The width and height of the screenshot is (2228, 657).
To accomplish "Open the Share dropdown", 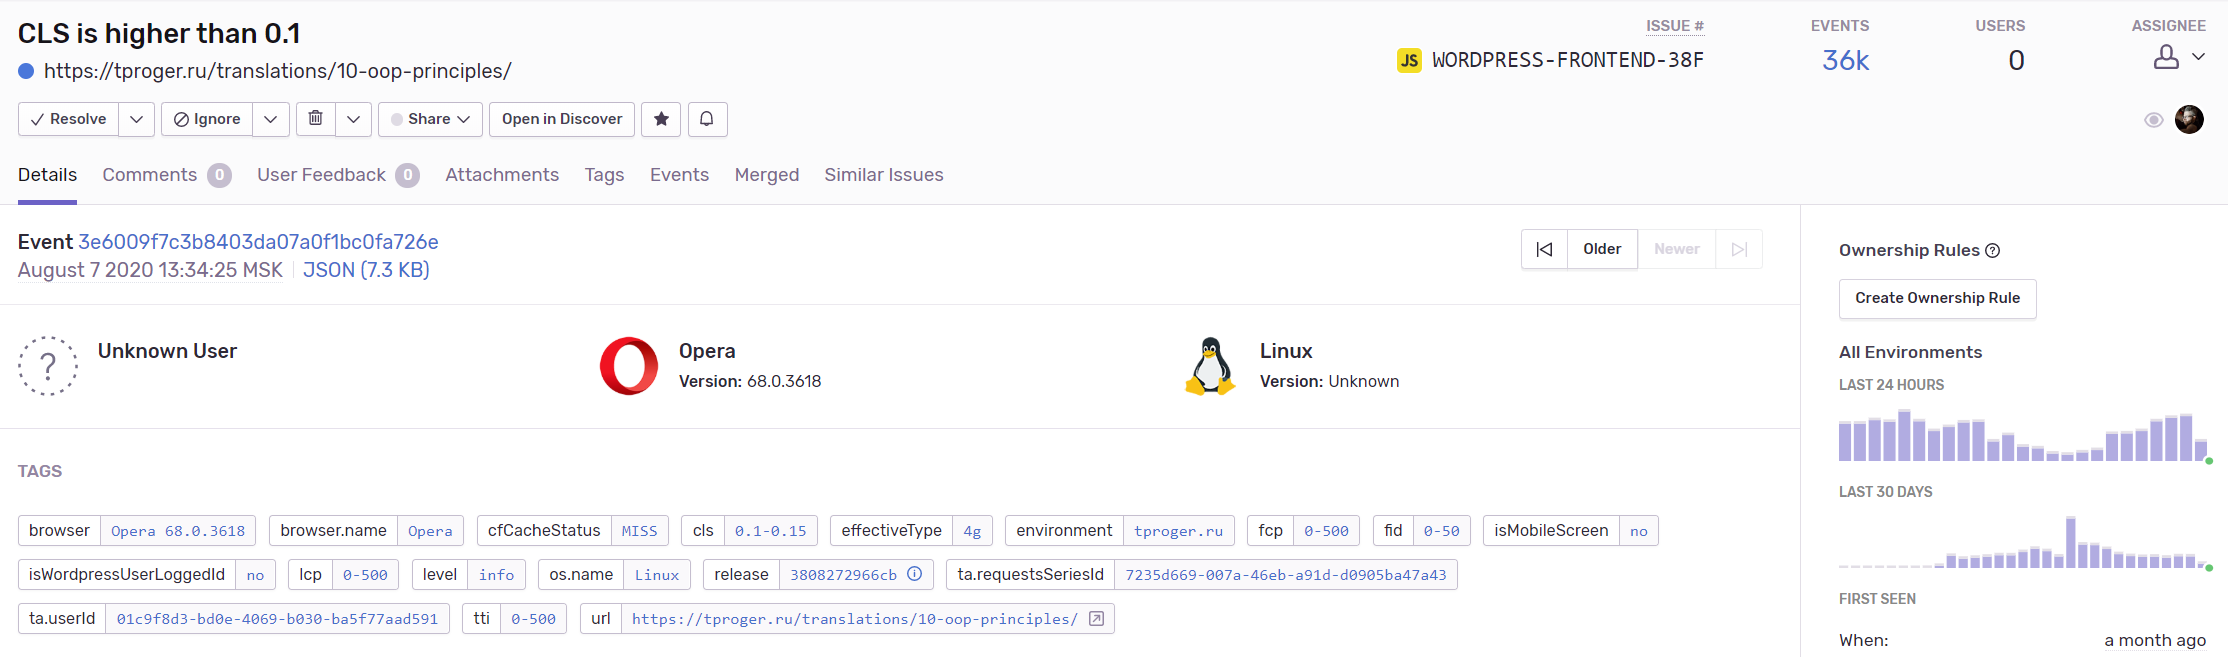I will 430,119.
